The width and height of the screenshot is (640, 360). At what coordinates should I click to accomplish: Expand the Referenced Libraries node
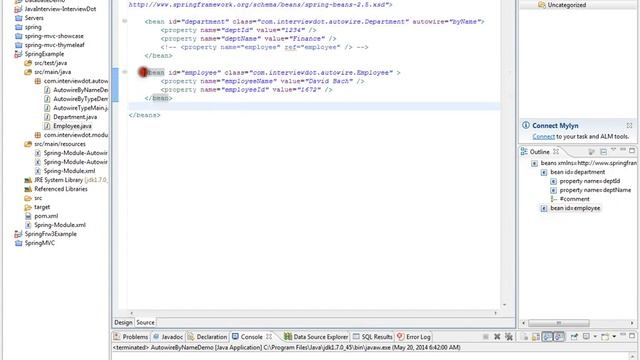[x=61, y=189]
